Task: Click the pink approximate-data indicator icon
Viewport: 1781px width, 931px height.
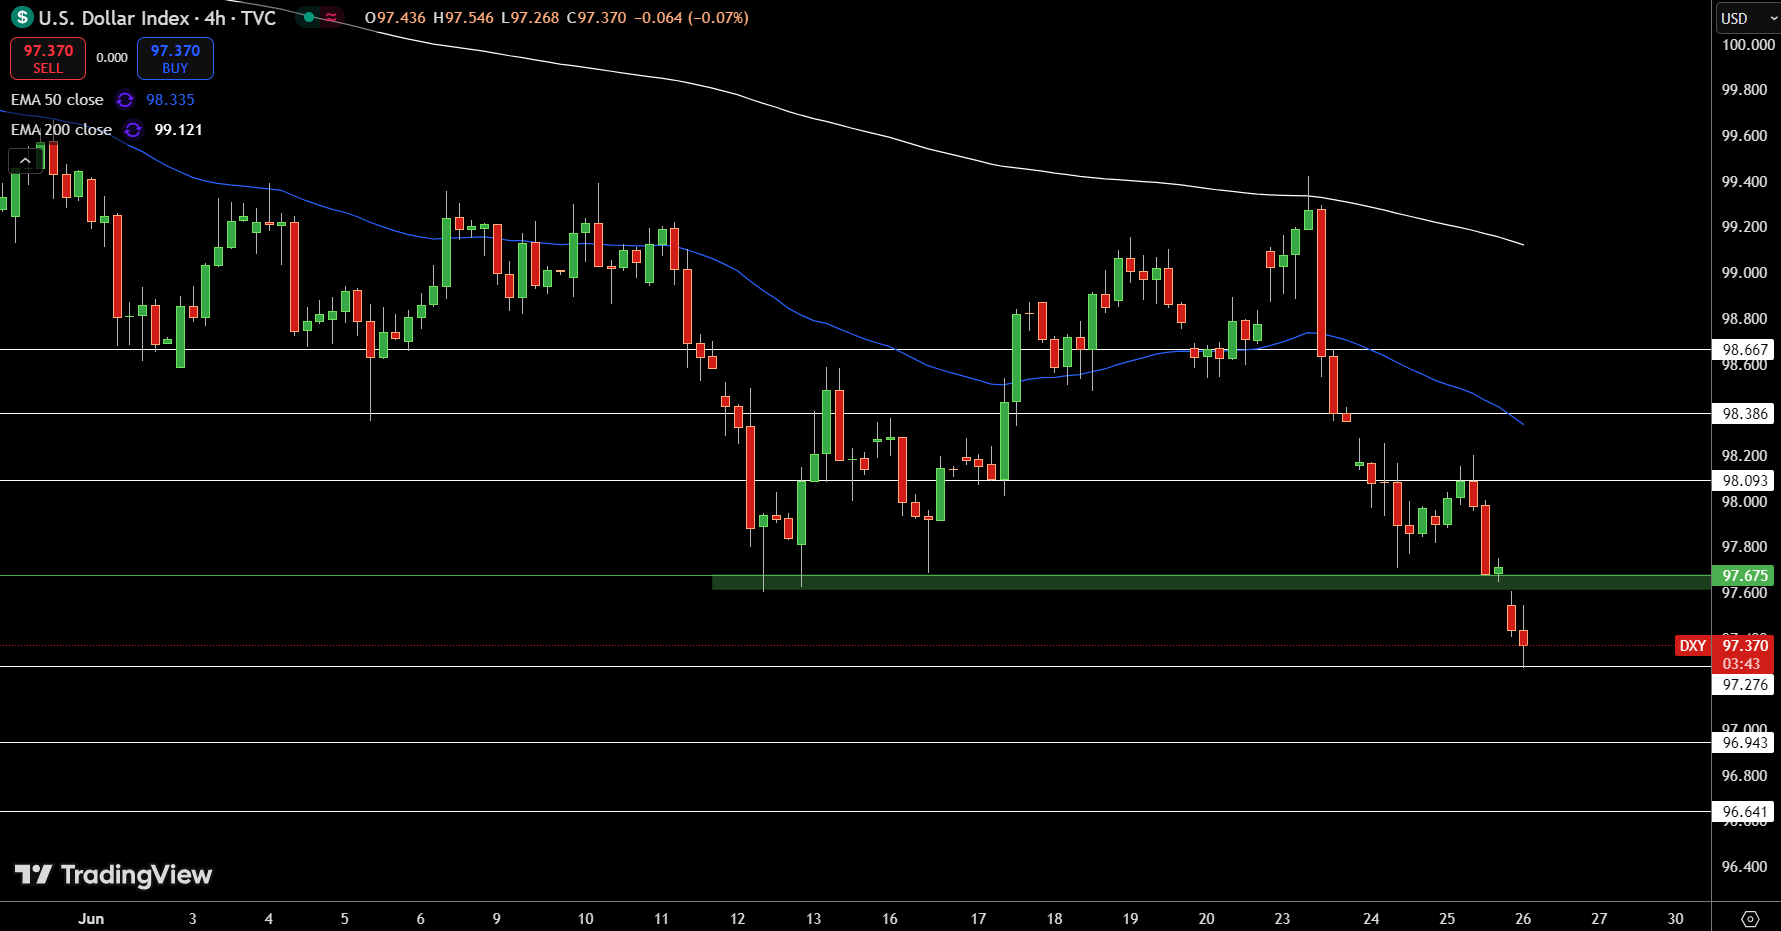Action: 330,17
